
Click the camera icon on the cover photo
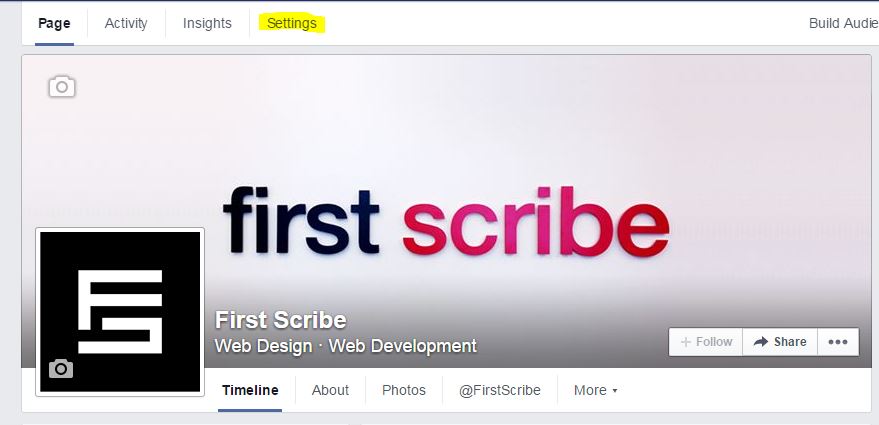pos(62,87)
